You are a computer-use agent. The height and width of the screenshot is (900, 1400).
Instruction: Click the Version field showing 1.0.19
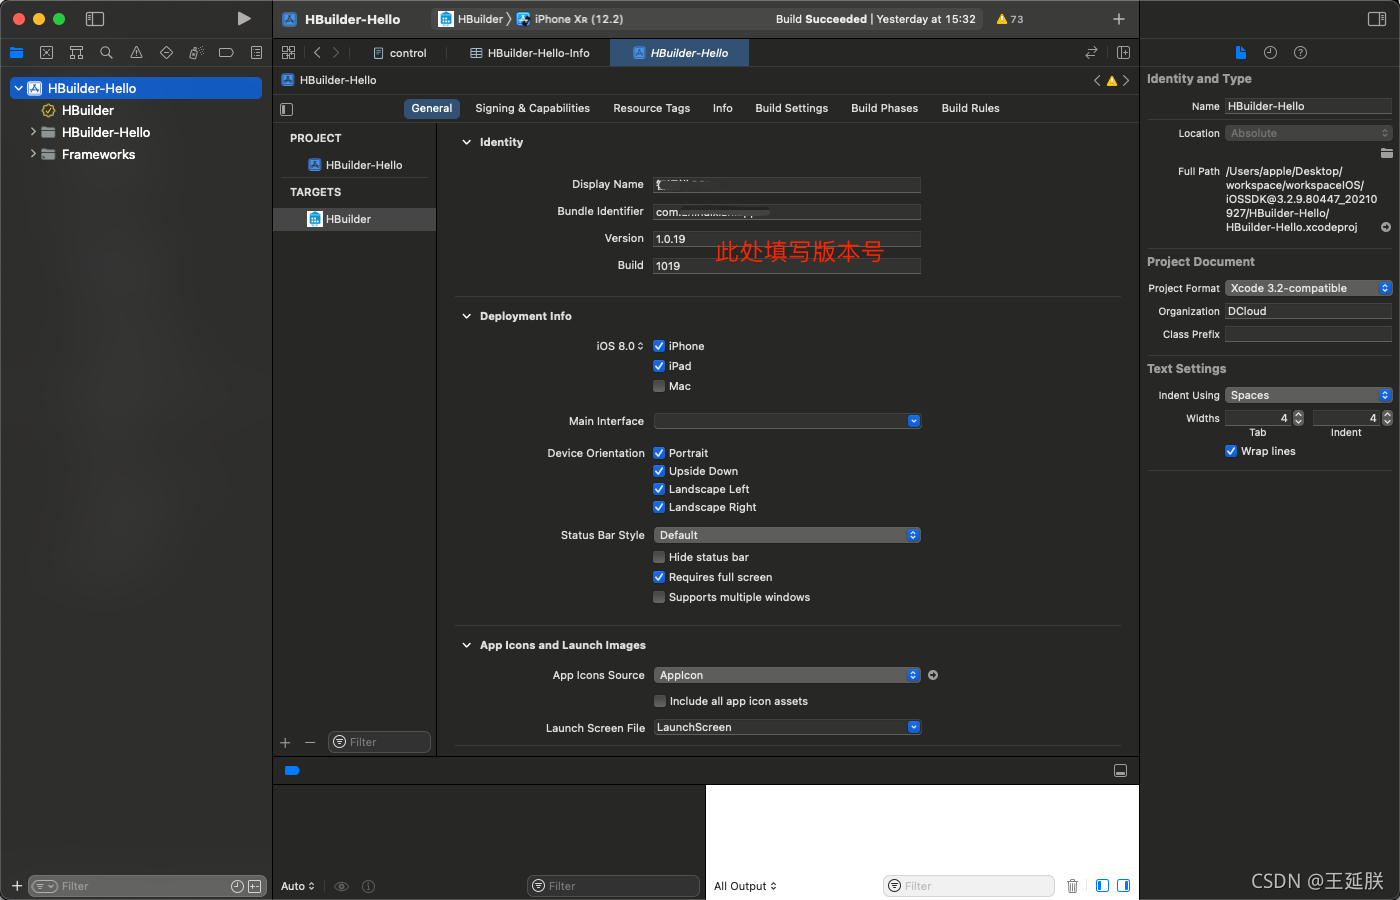[x=787, y=239]
